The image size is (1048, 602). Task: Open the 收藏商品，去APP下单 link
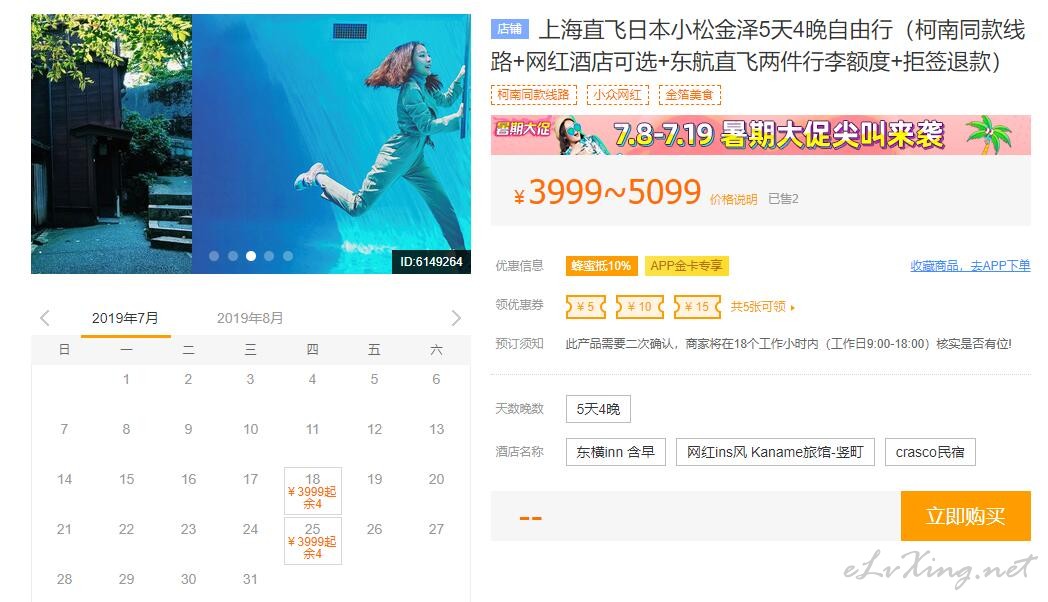click(970, 265)
